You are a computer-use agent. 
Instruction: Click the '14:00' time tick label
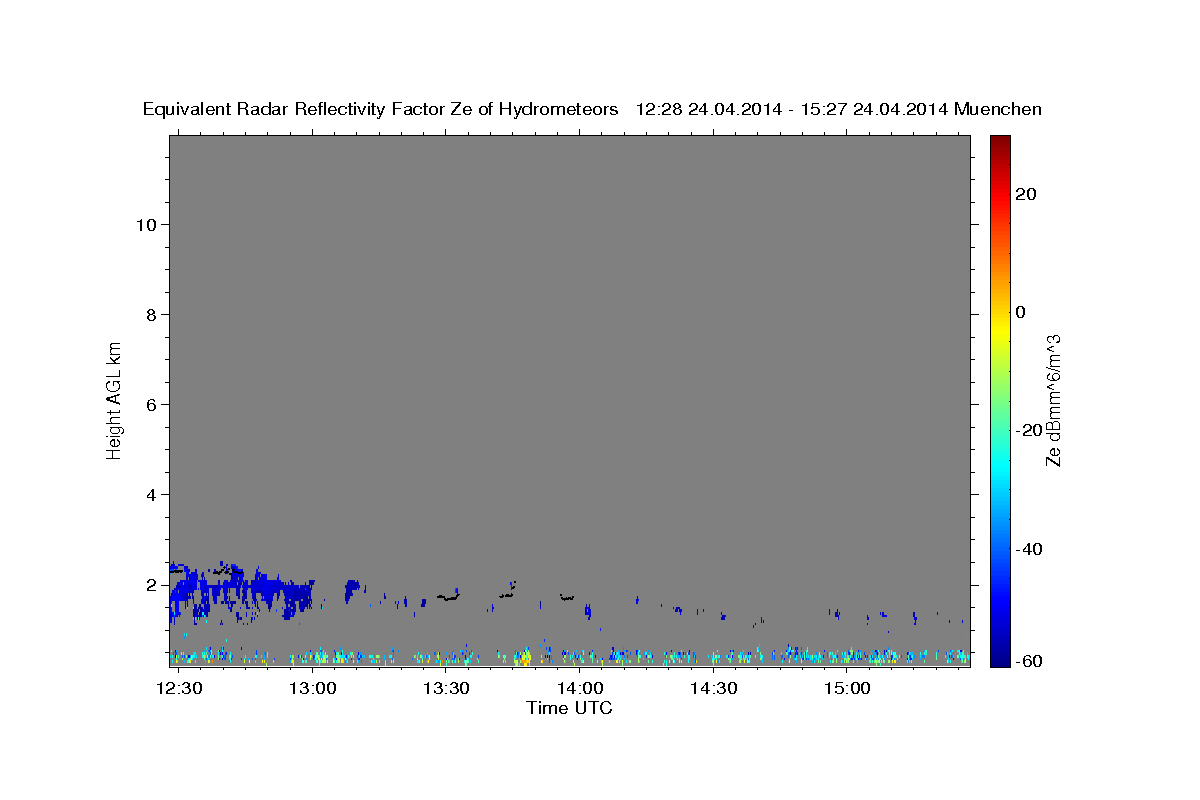(x=580, y=689)
